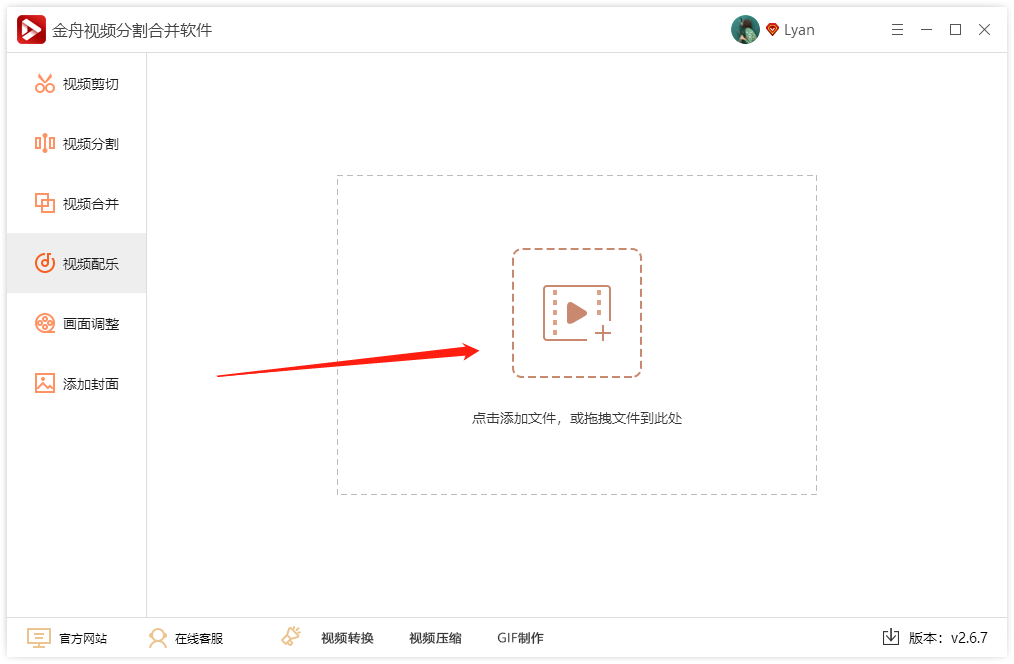The image size is (1014, 664).
Task: Click the user avatar picture
Action: pos(745,30)
